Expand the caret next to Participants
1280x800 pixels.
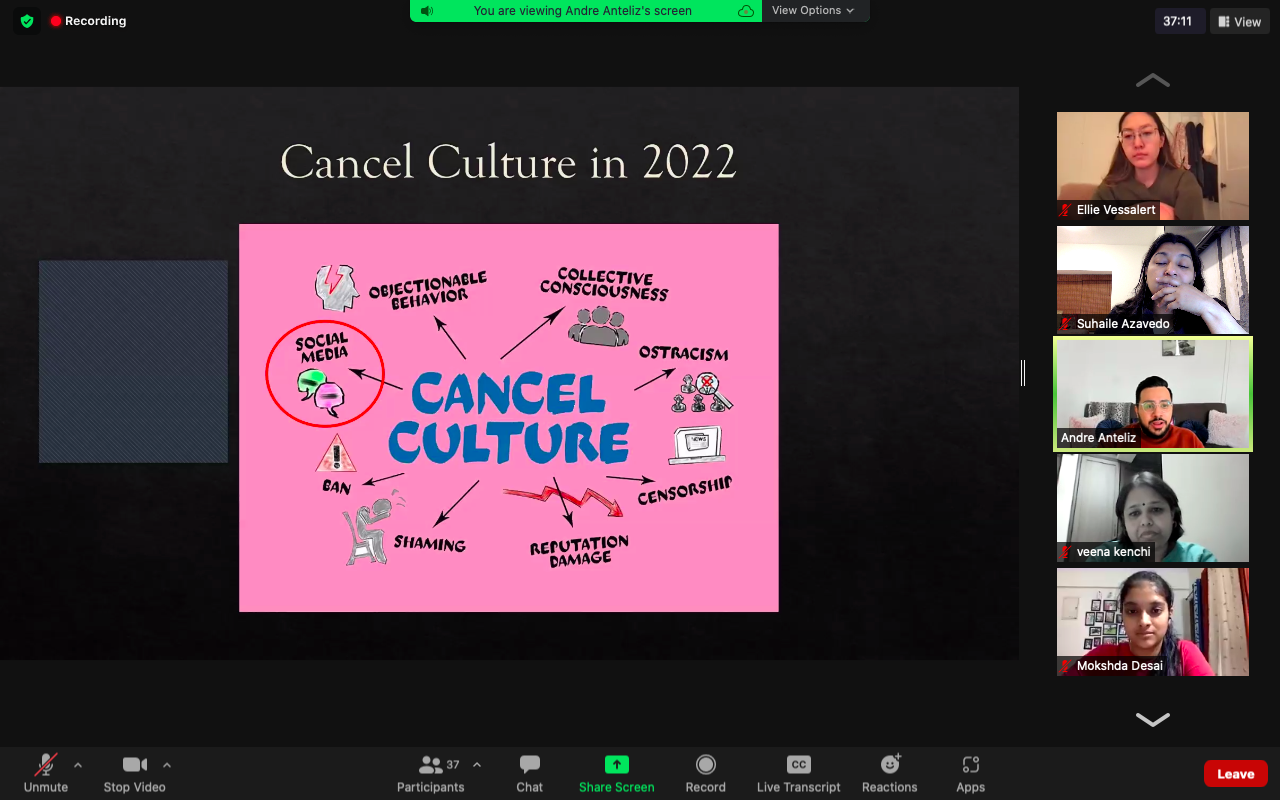tap(477, 765)
